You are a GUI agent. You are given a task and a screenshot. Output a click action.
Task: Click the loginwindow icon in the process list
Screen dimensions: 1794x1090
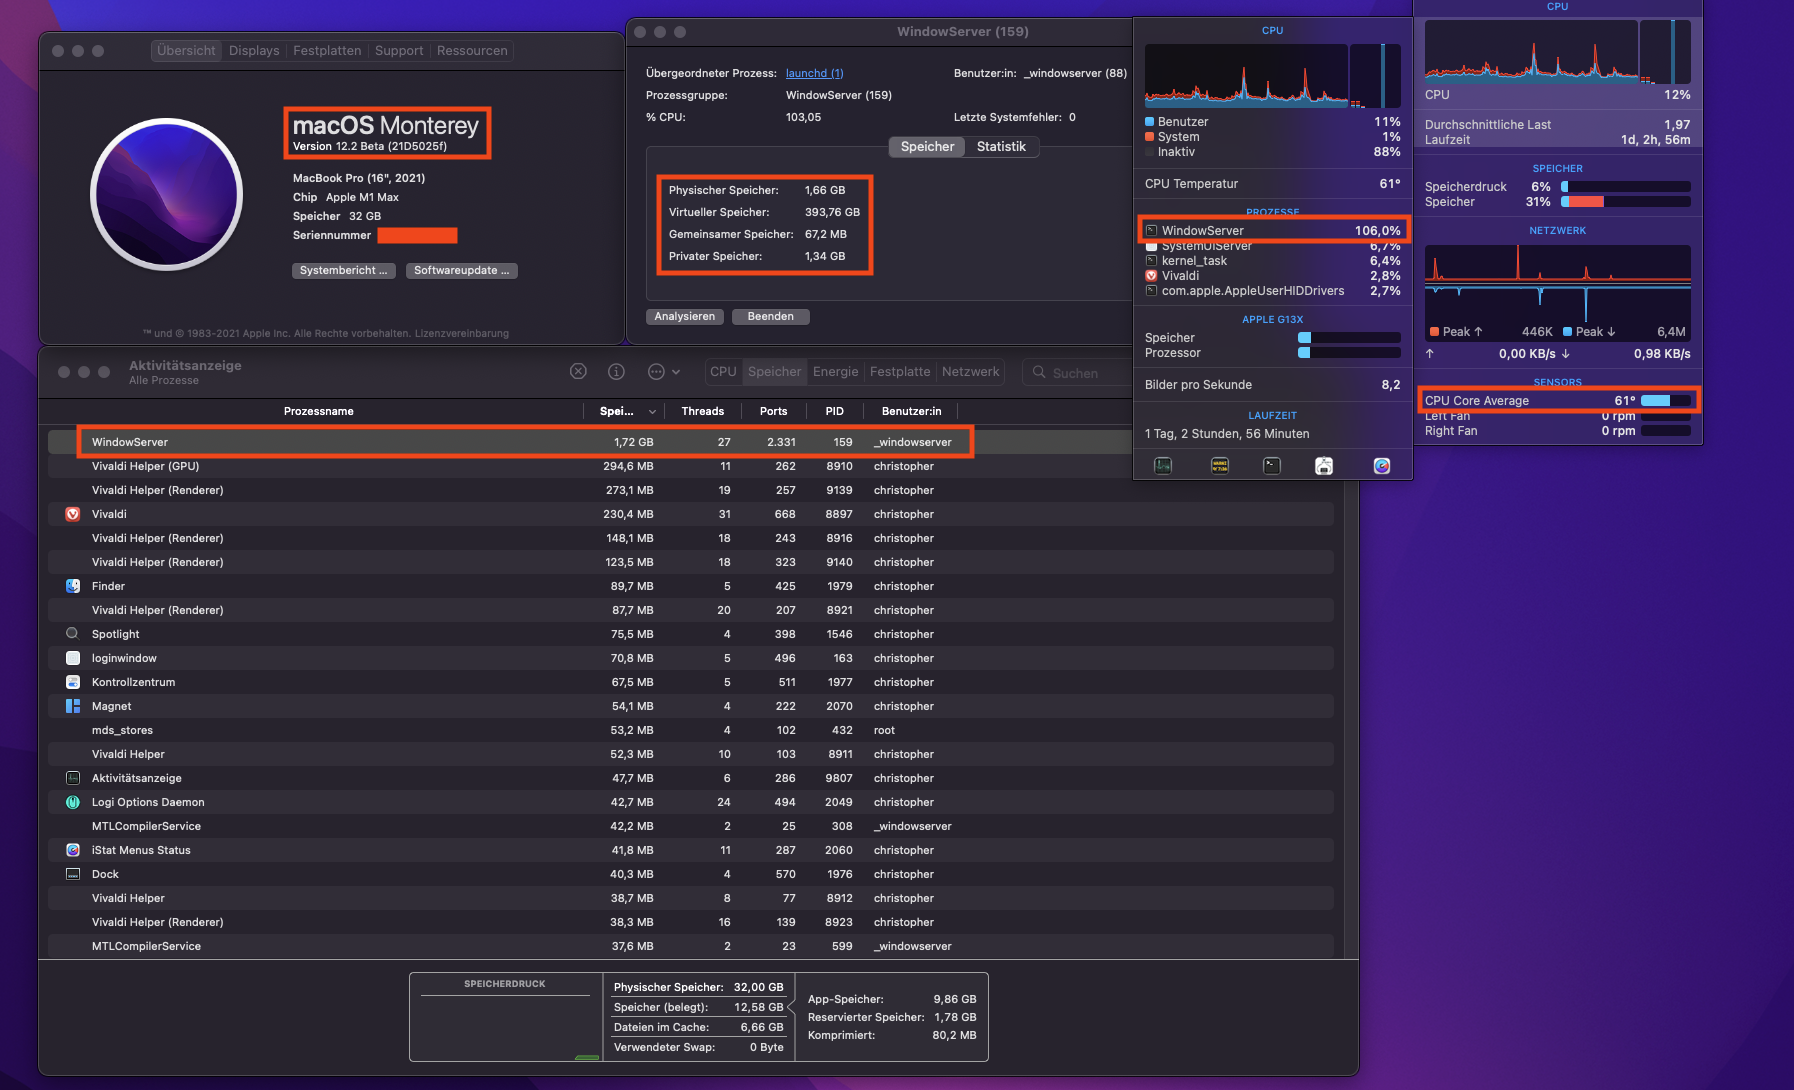(x=73, y=658)
